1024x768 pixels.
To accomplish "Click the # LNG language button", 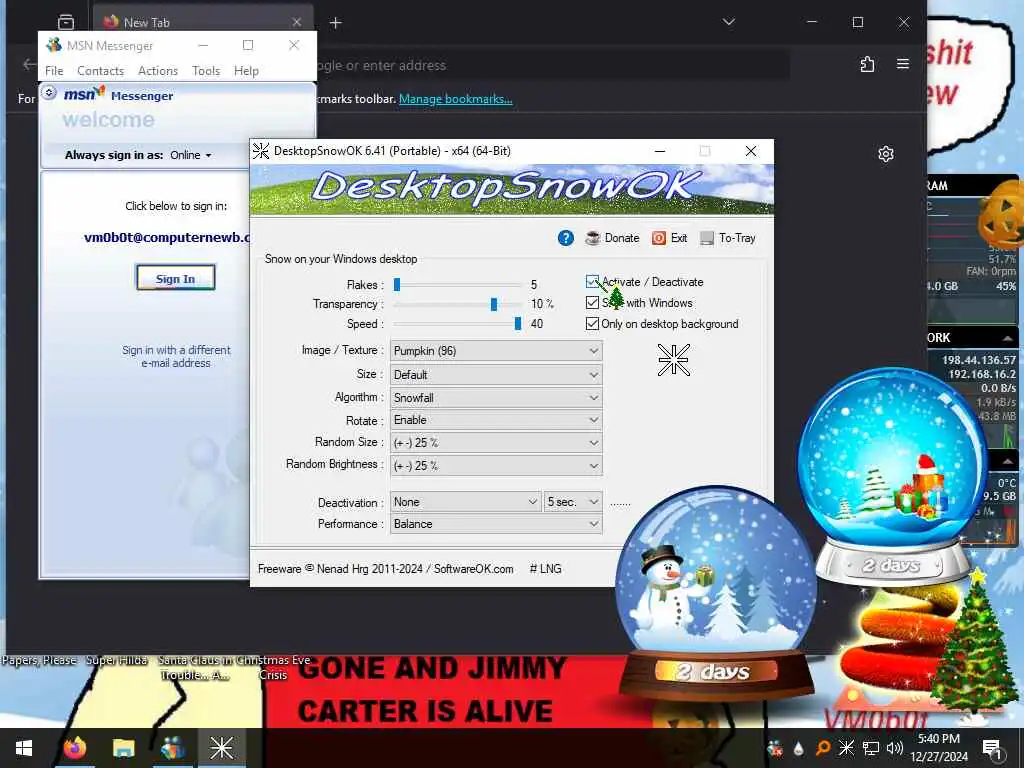I will tap(545, 569).
